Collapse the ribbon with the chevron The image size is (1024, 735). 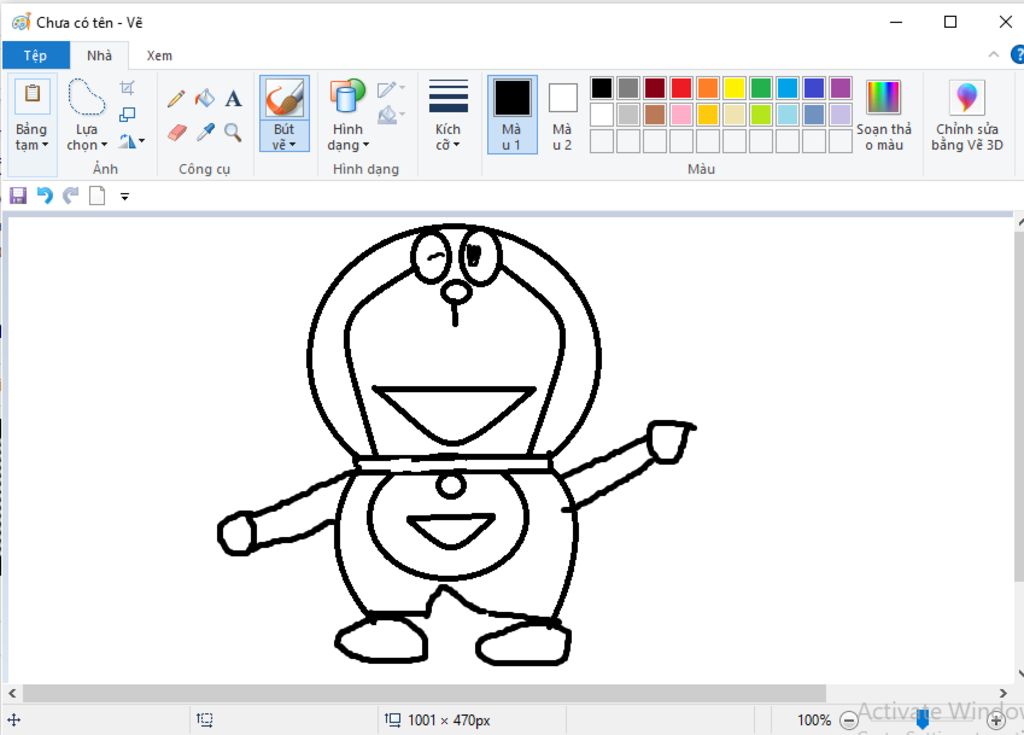pos(993,55)
